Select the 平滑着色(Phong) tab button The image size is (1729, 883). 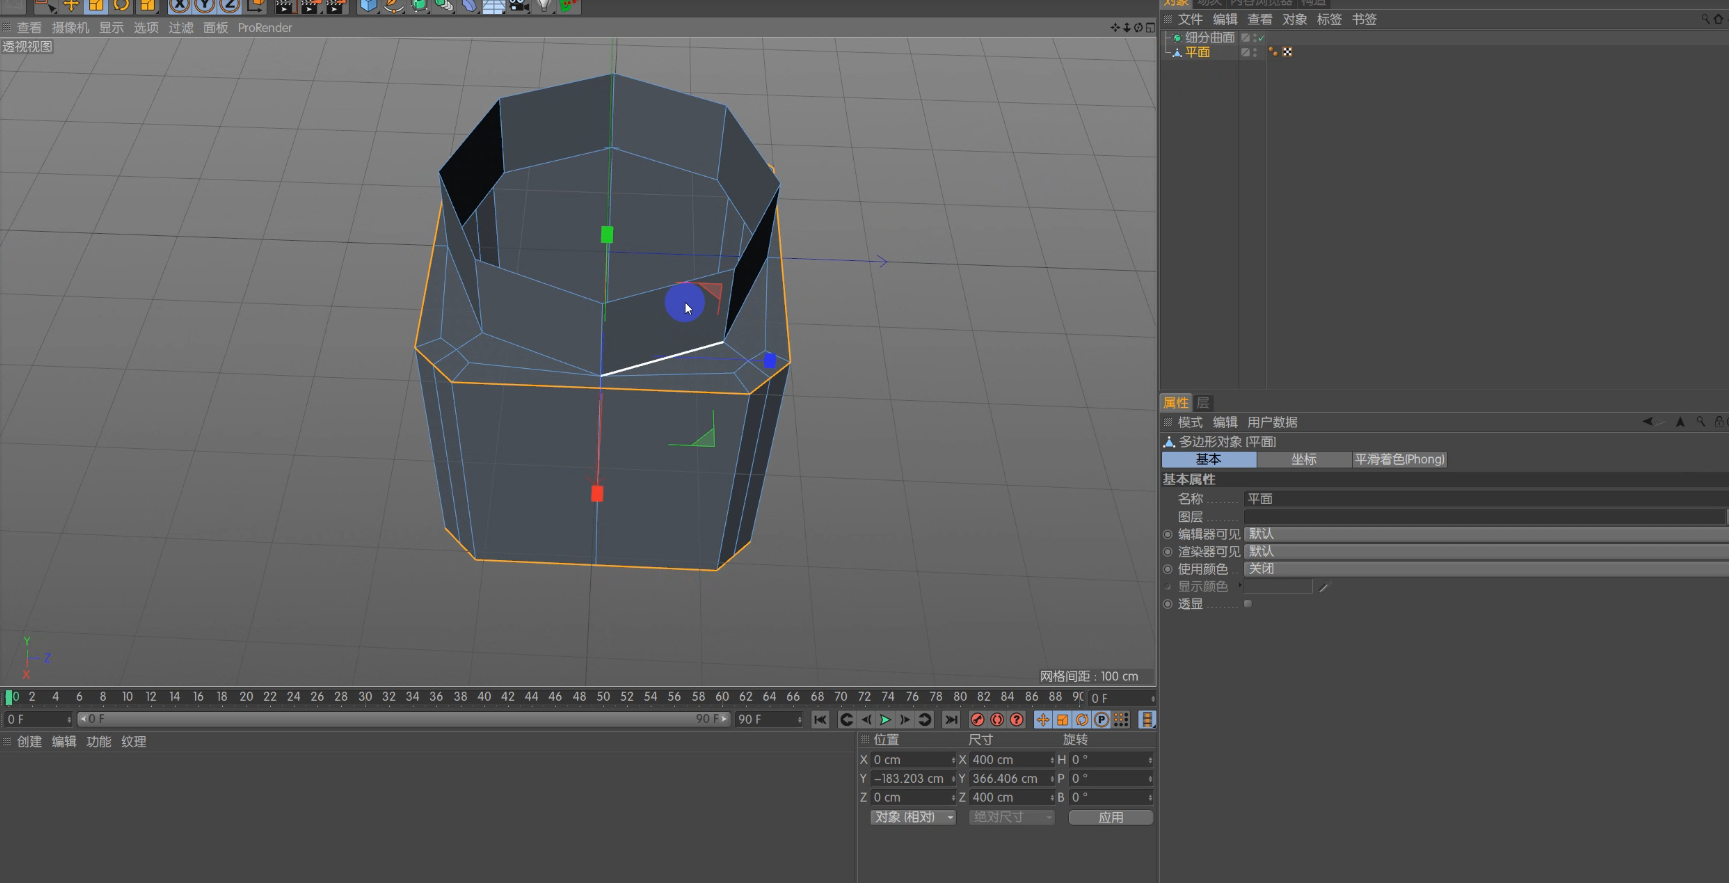tap(1399, 460)
